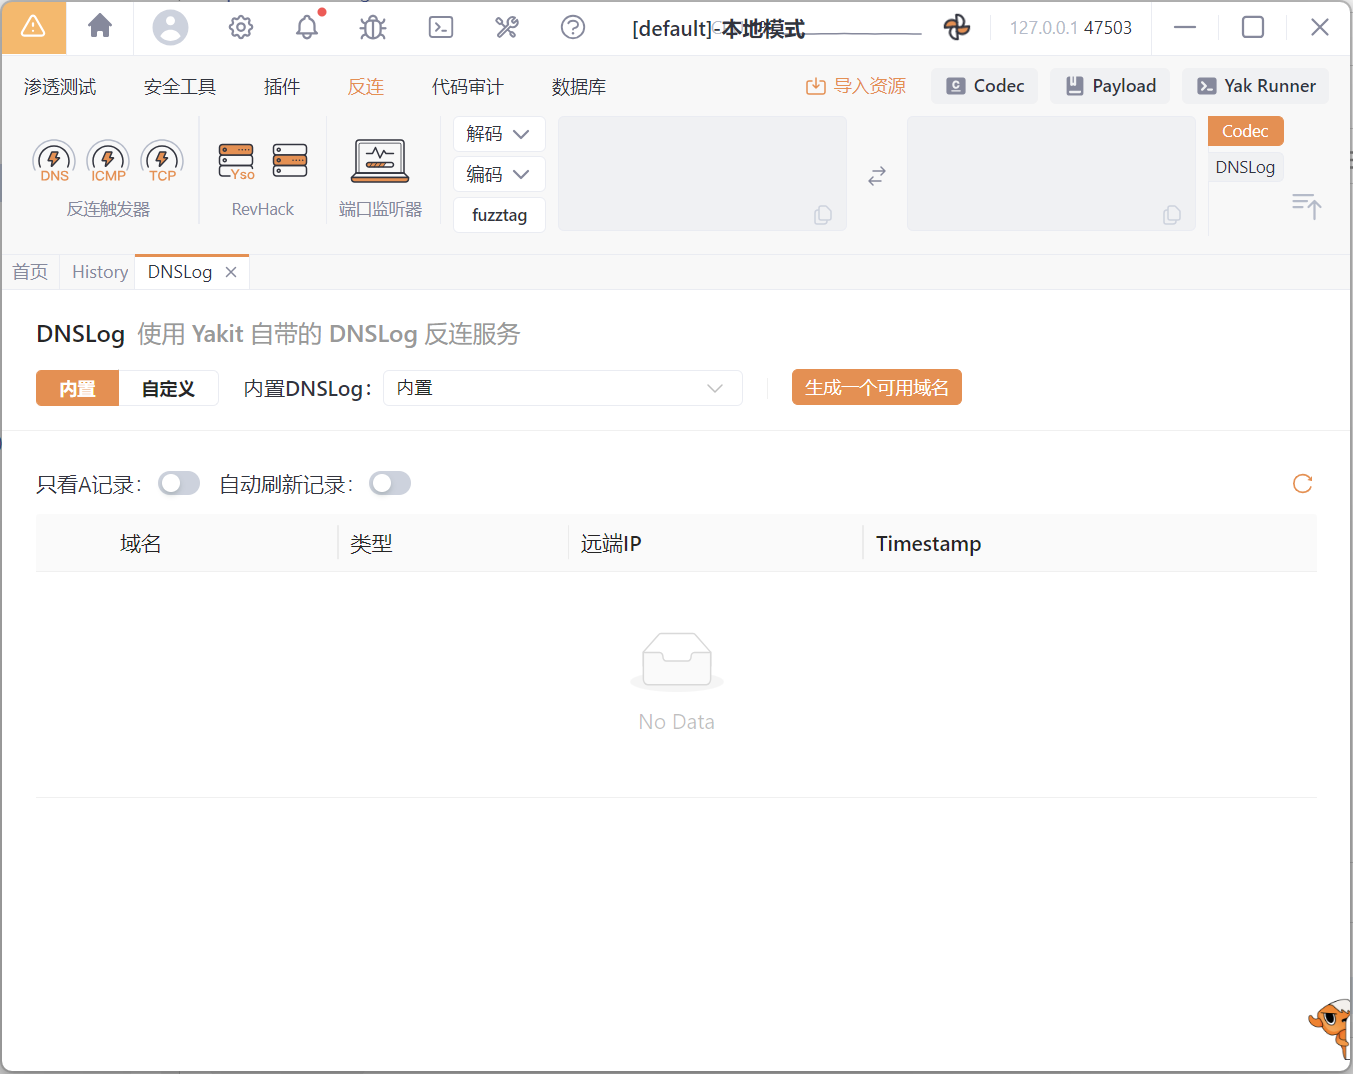Click into the right codec text area
Viewport: 1353px width, 1074px height.
(1051, 174)
